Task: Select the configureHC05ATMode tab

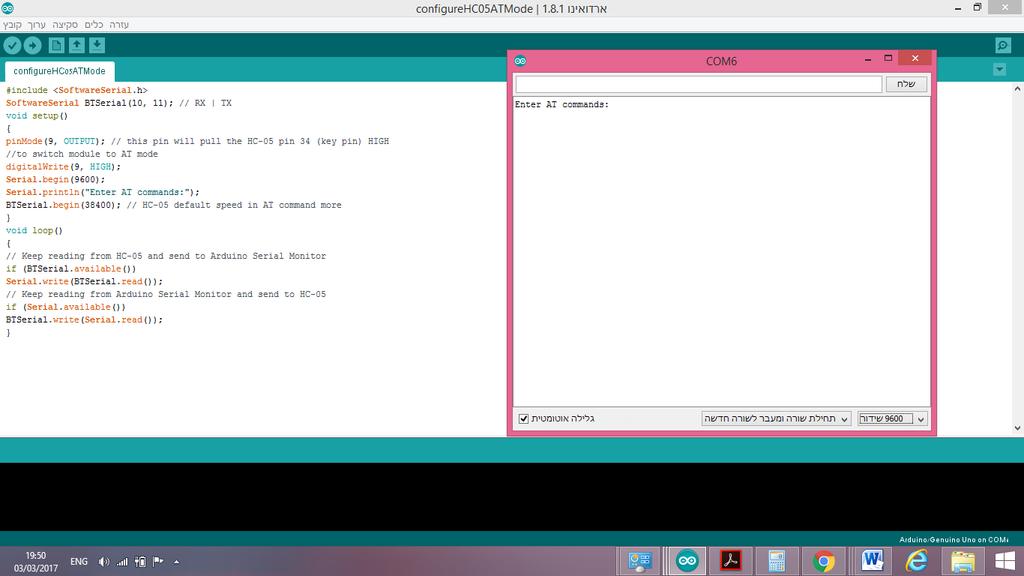Action: (59, 71)
